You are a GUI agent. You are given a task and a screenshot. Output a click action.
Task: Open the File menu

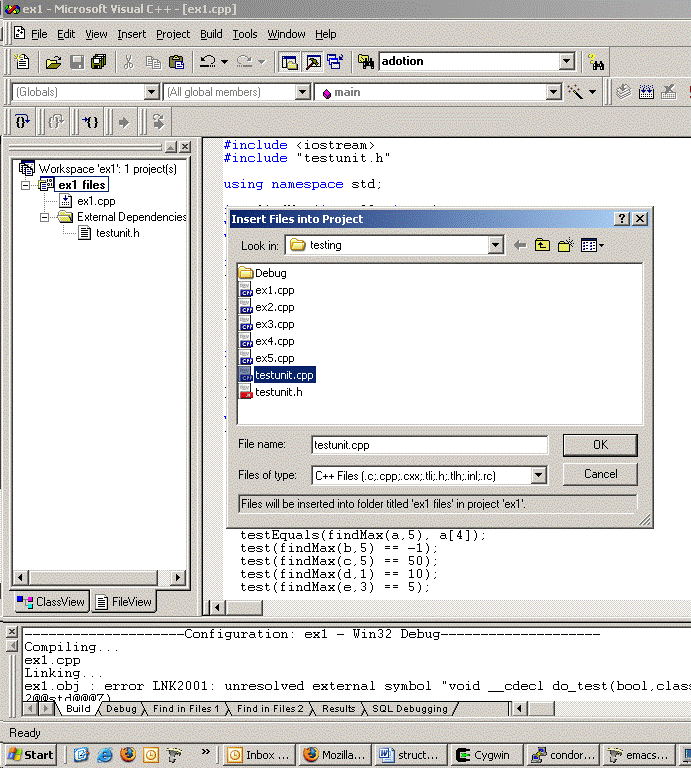click(x=39, y=34)
